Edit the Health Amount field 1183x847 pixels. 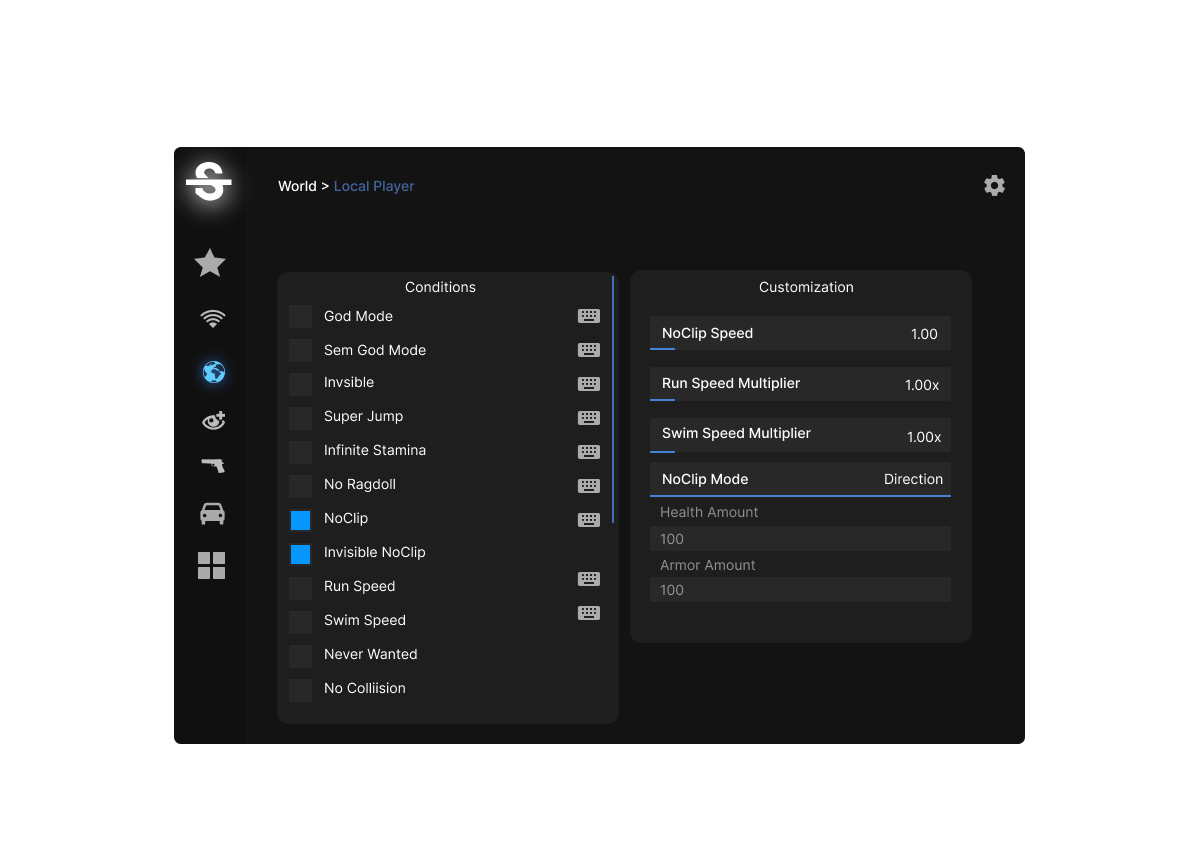coord(799,538)
